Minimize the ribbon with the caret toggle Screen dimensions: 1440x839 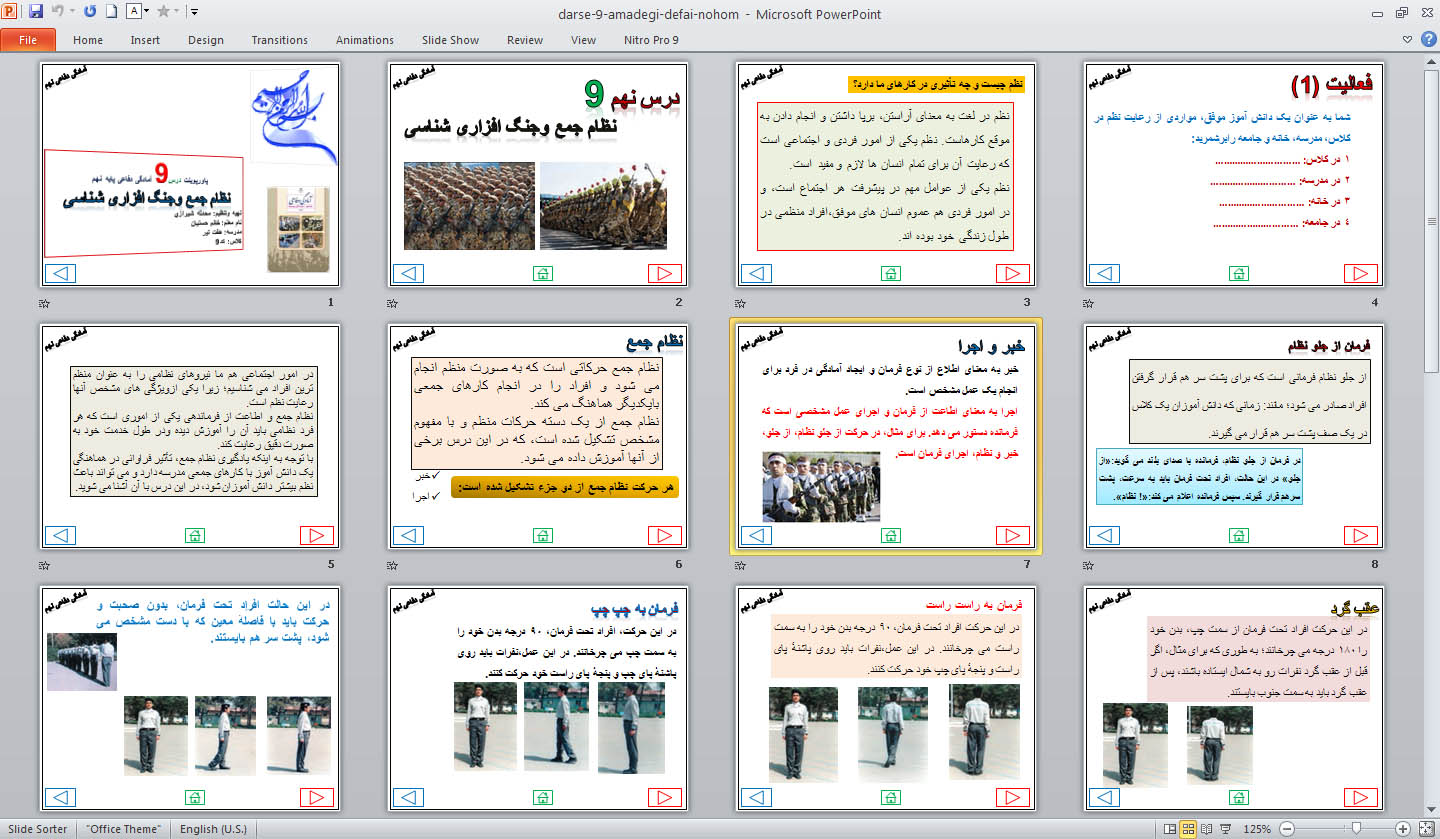click(1408, 40)
